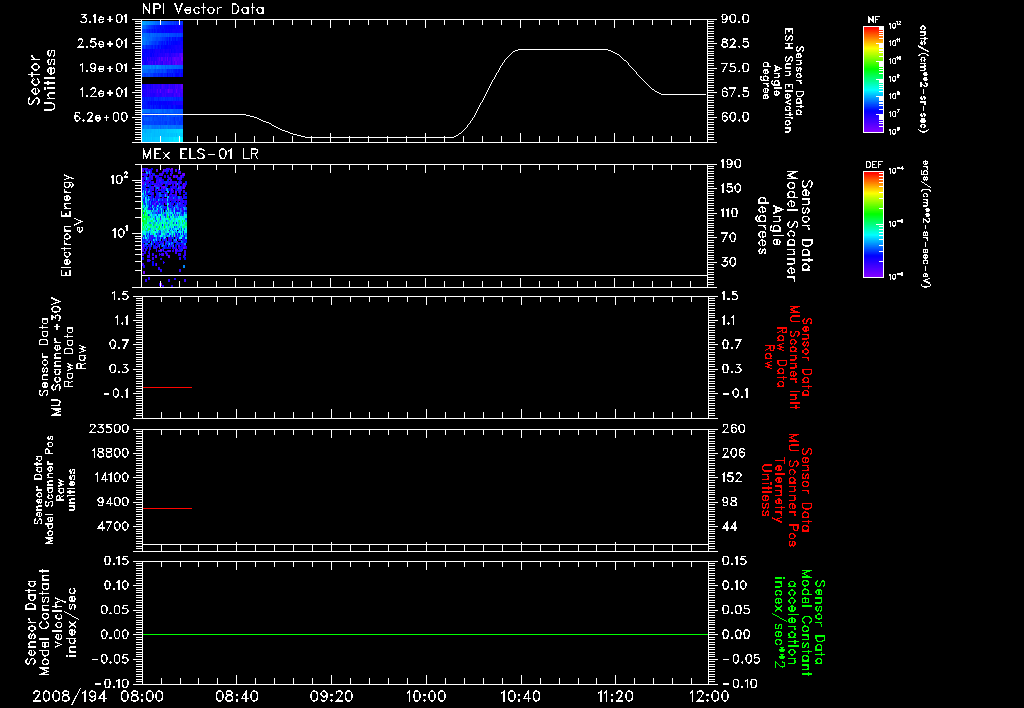Click the '10:00' time axis label
The width and height of the screenshot is (1024, 708).
426,696
